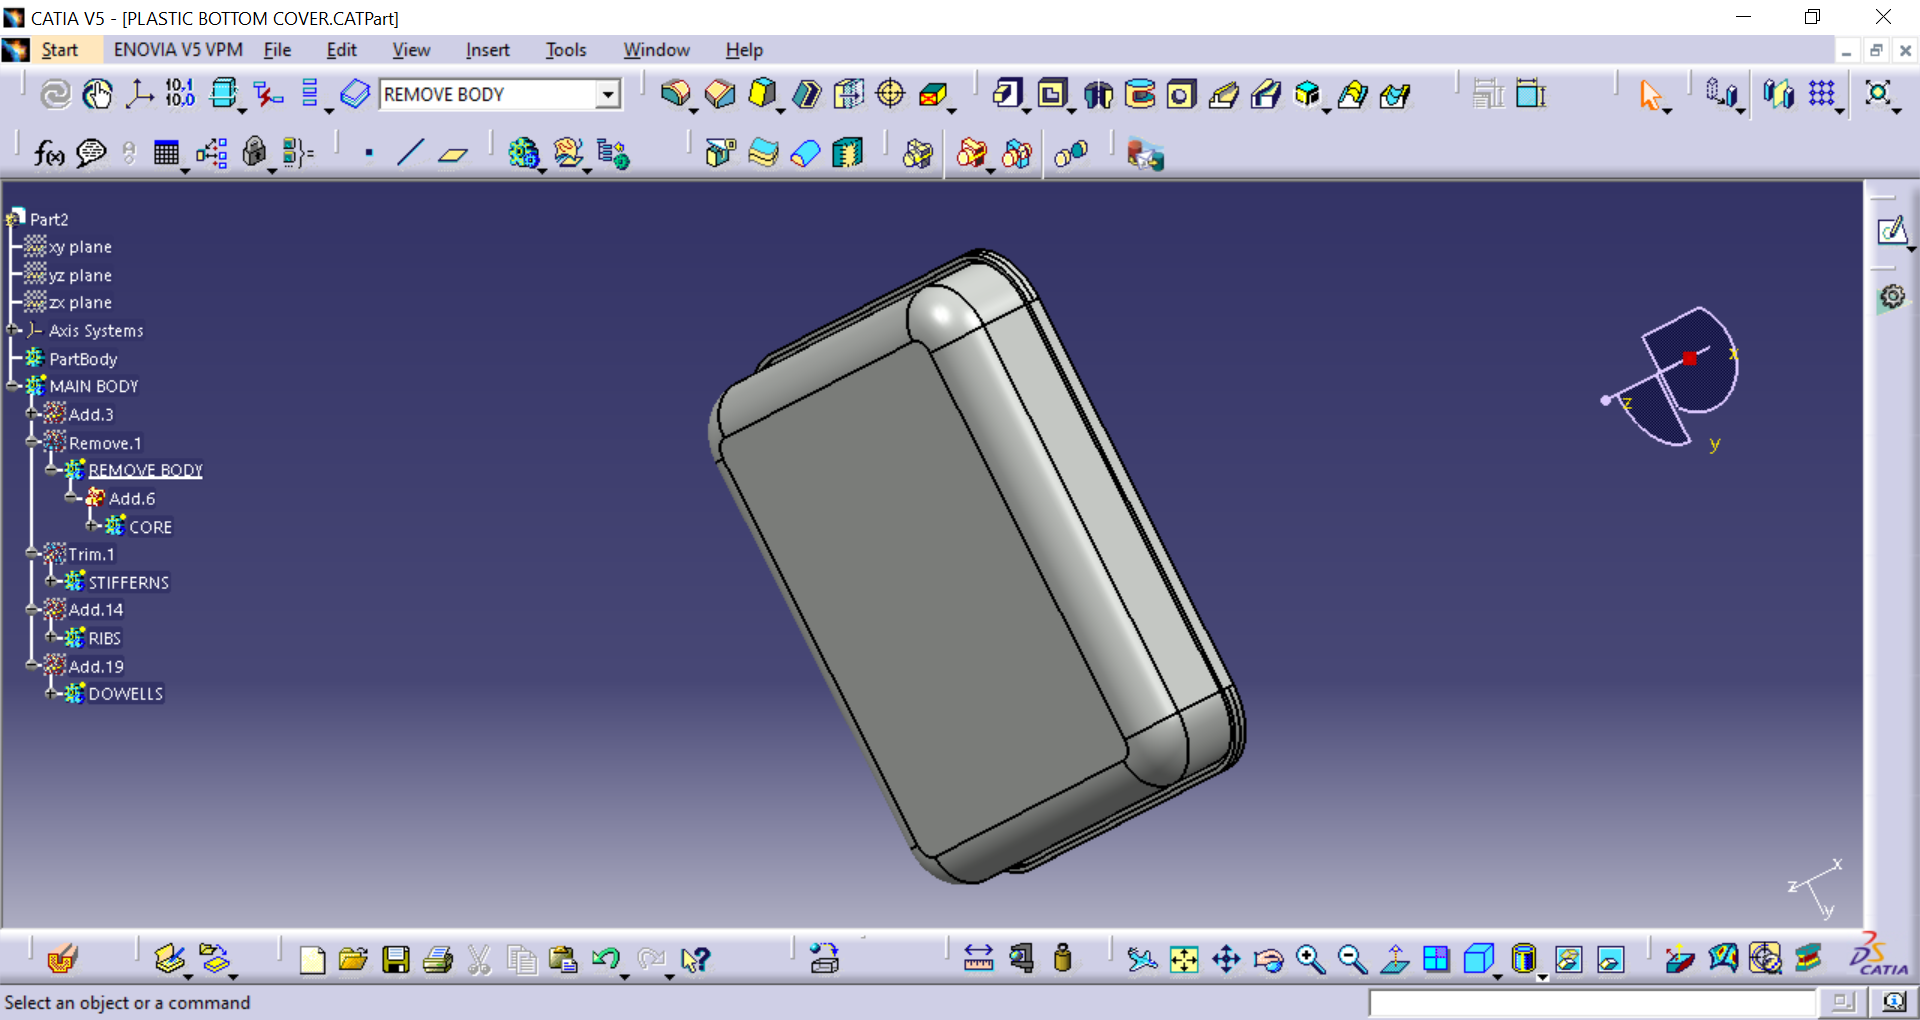Open the Formula f(x) editor
The image size is (1920, 1020).
49,153
